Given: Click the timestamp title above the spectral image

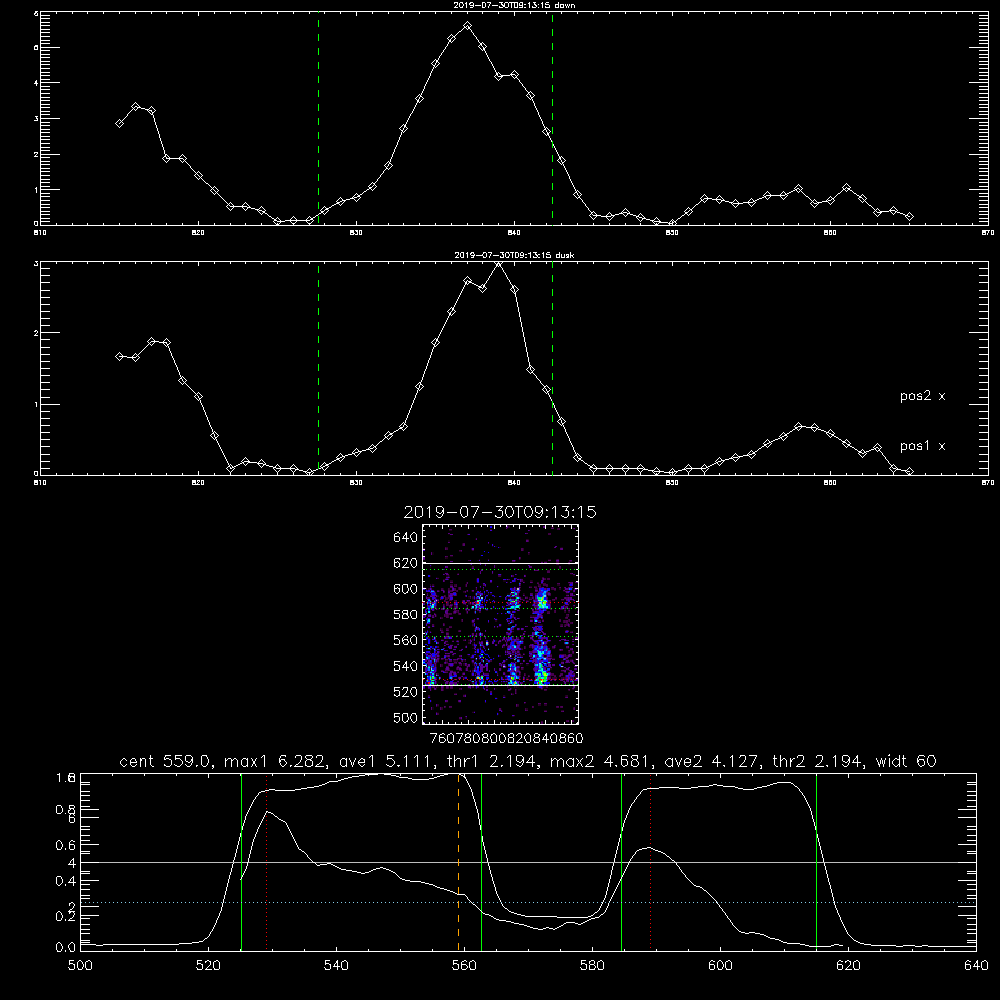Looking at the screenshot, I should [x=500, y=512].
